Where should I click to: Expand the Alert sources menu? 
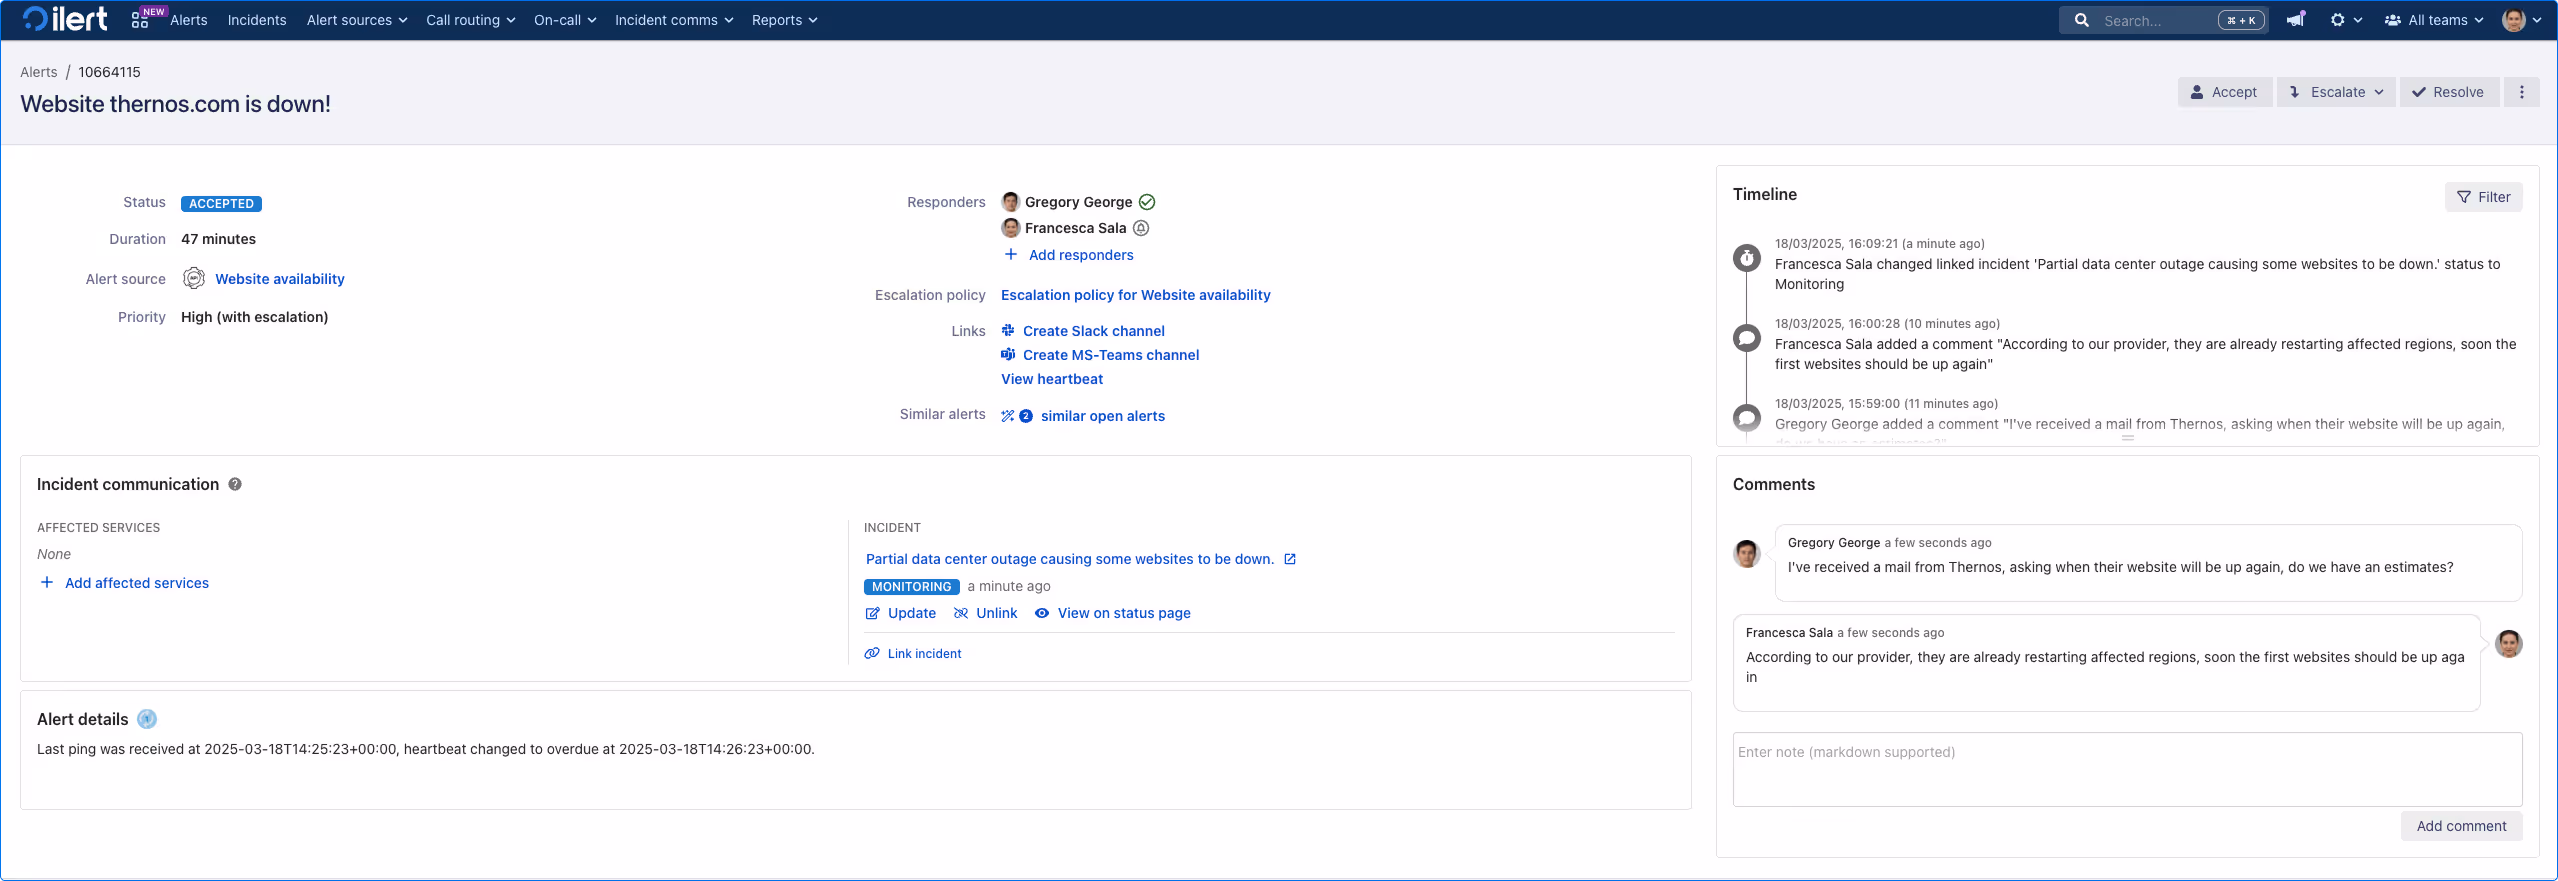pyautogui.click(x=357, y=20)
